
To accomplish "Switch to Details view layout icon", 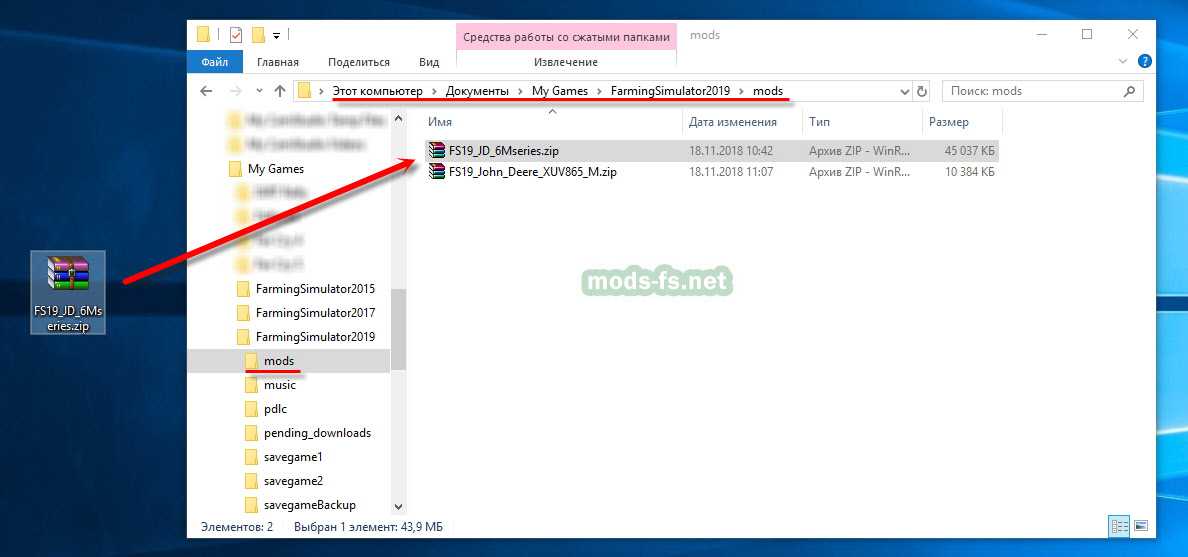I will tap(1119, 525).
